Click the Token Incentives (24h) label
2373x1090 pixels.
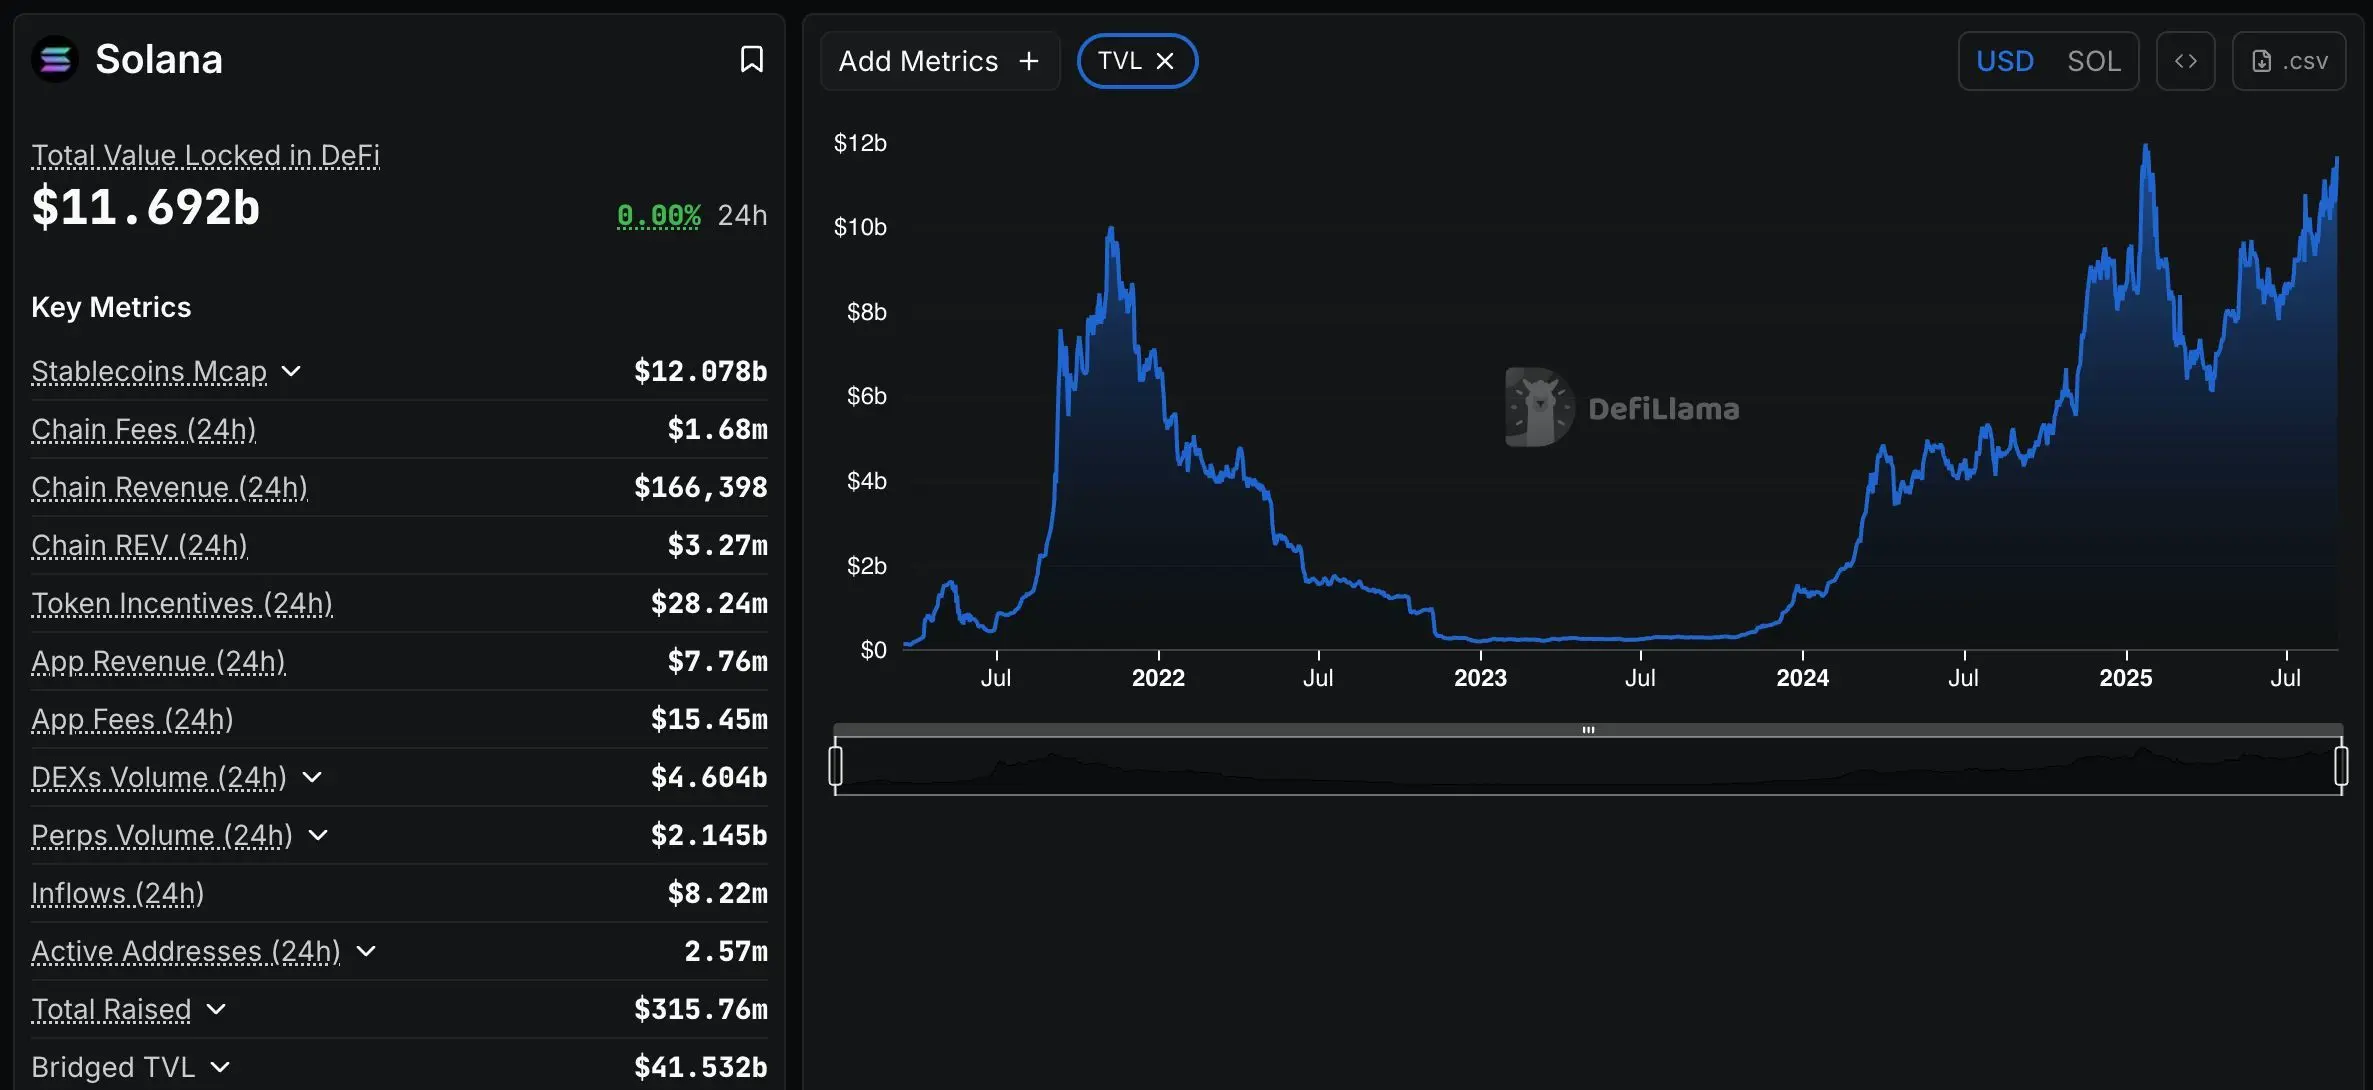[x=182, y=603]
